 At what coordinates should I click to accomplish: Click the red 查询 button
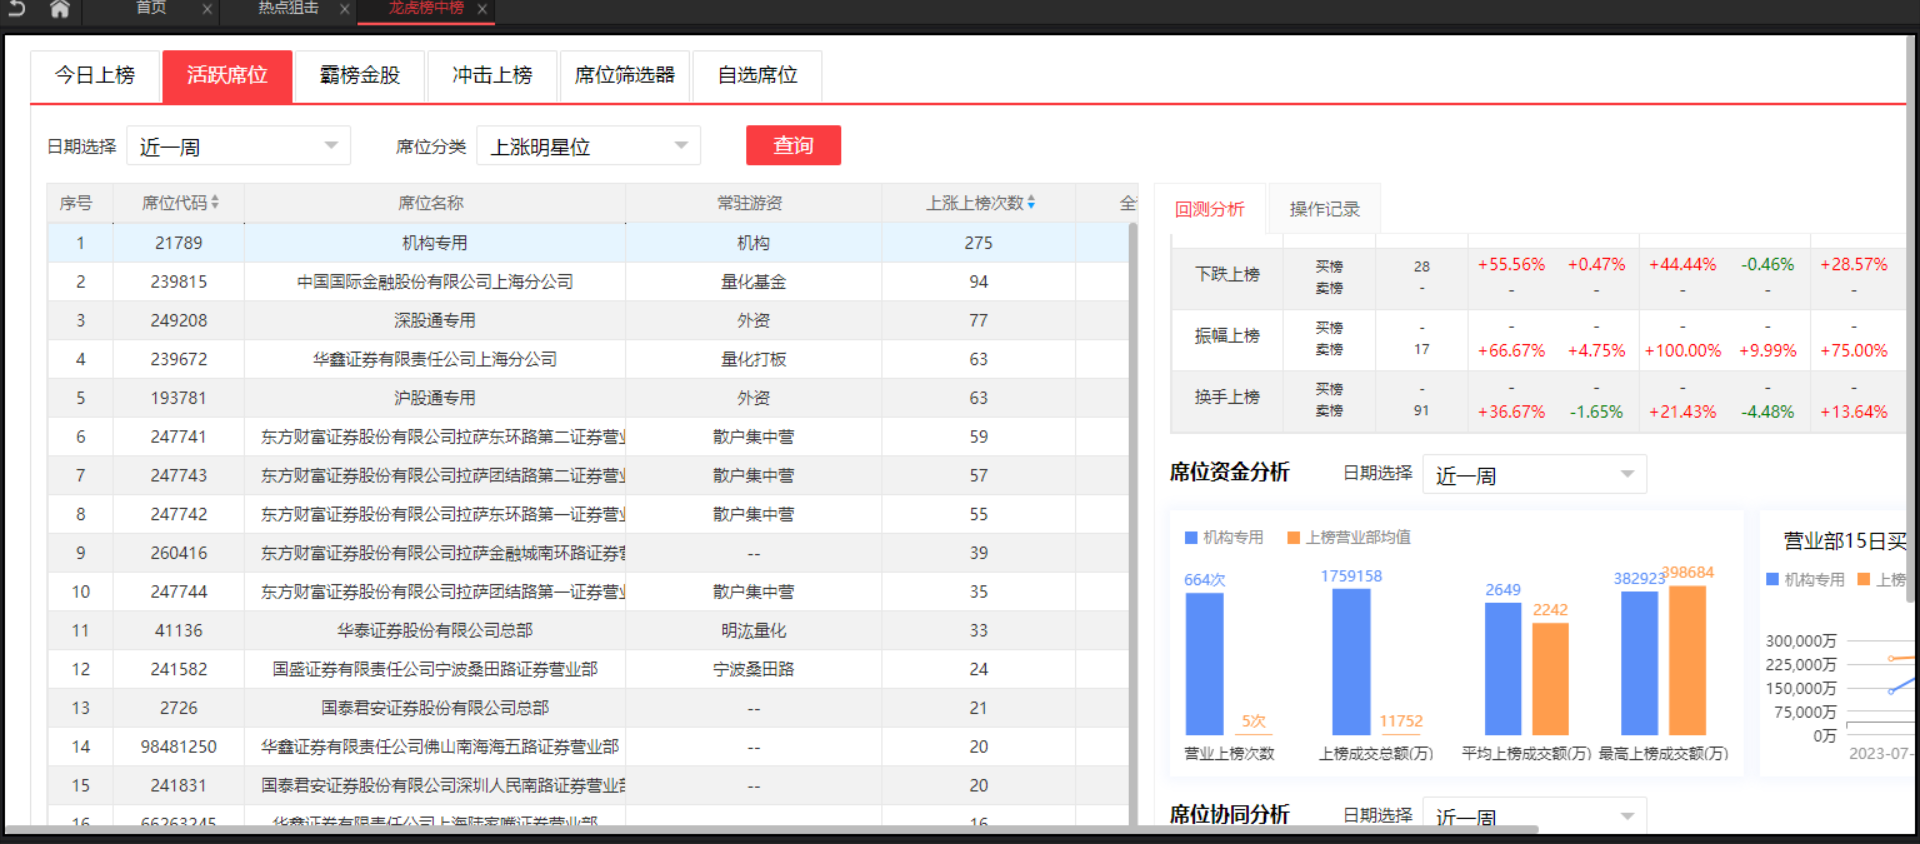[x=793, y=145]
